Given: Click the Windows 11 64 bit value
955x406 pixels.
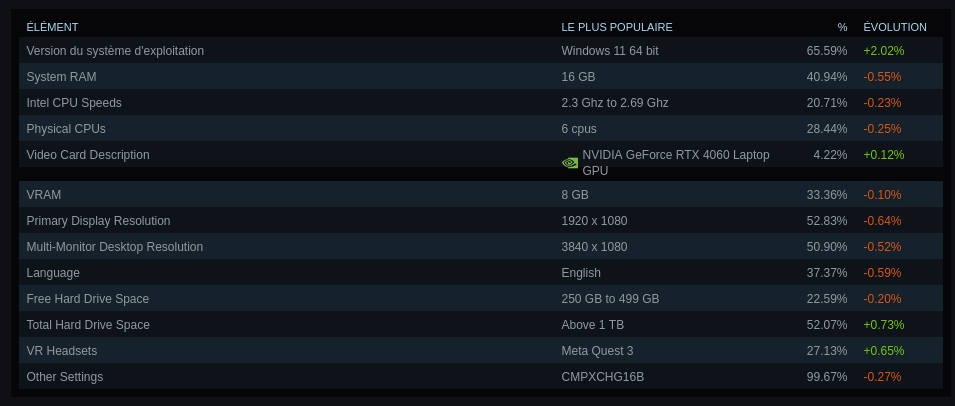Looking at the screenshot, I should tap(610, 51).
